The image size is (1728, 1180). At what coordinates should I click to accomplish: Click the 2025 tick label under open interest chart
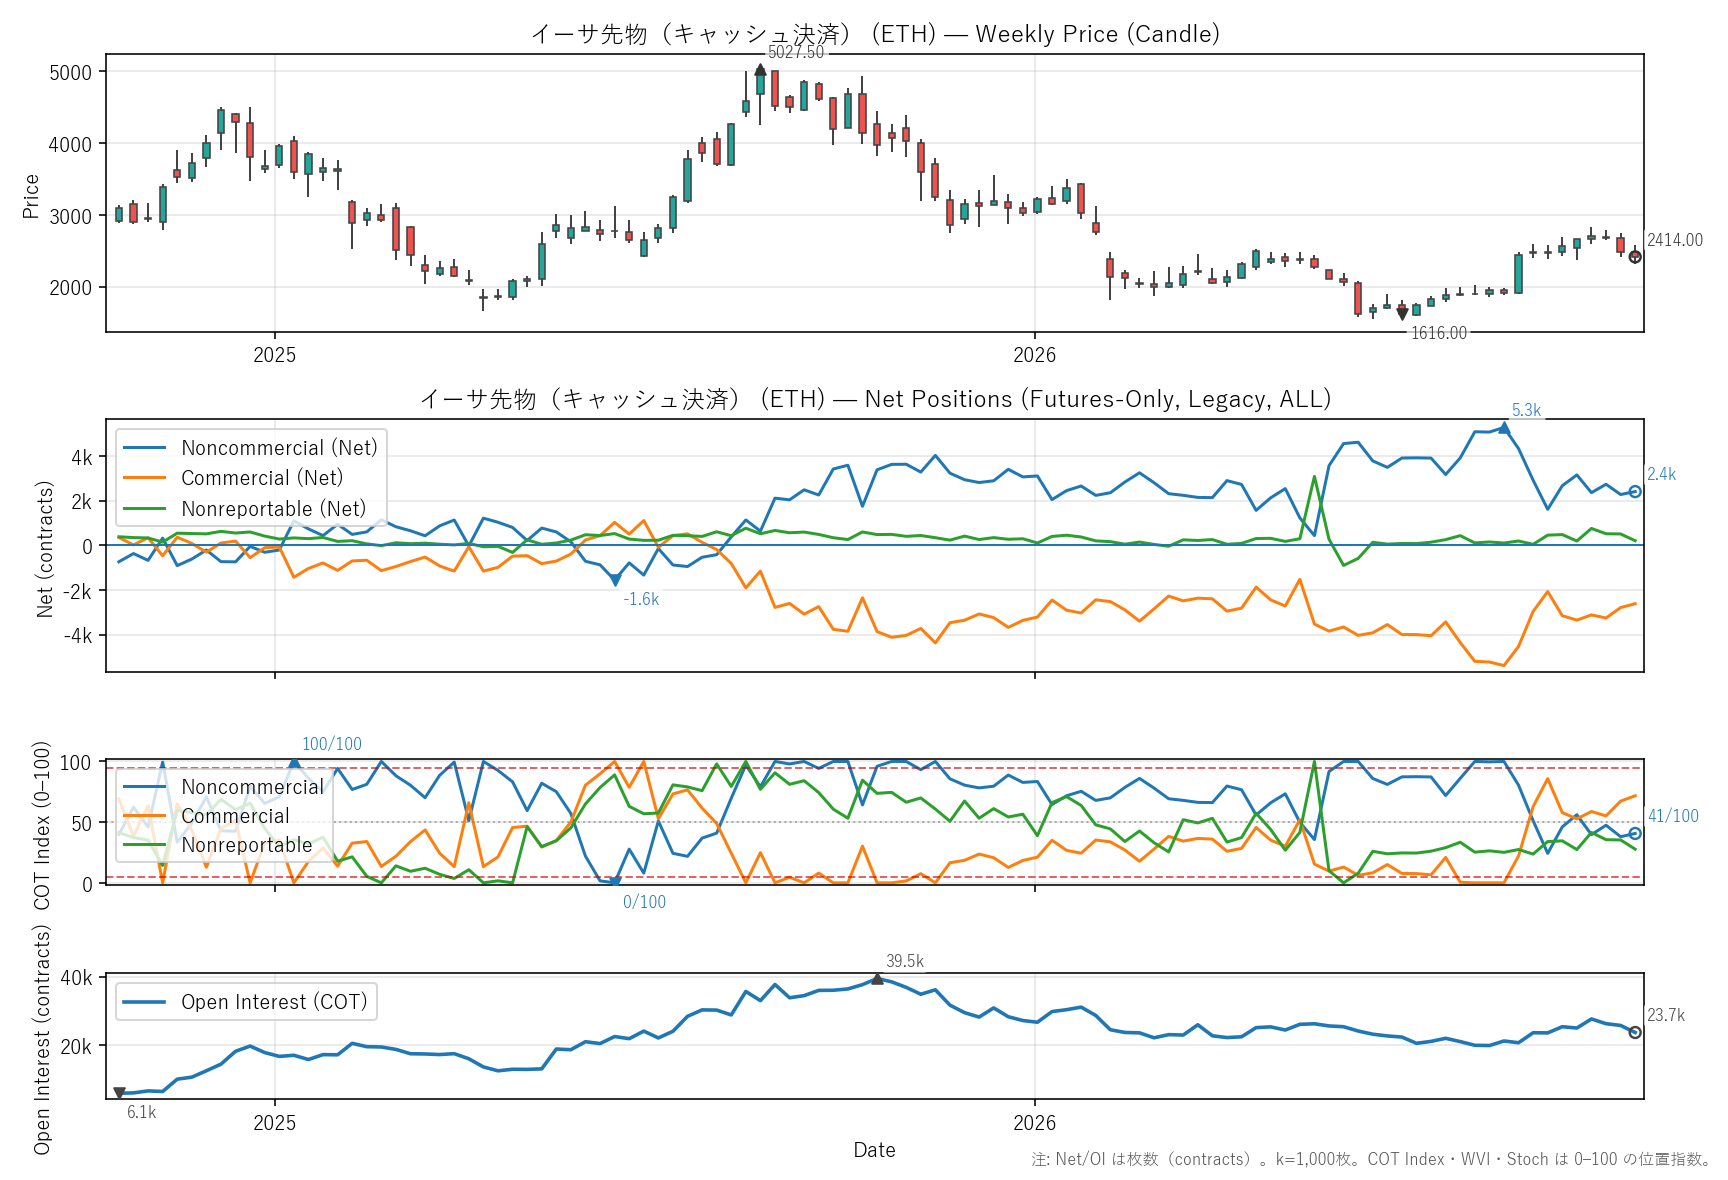click(275, 1123)
